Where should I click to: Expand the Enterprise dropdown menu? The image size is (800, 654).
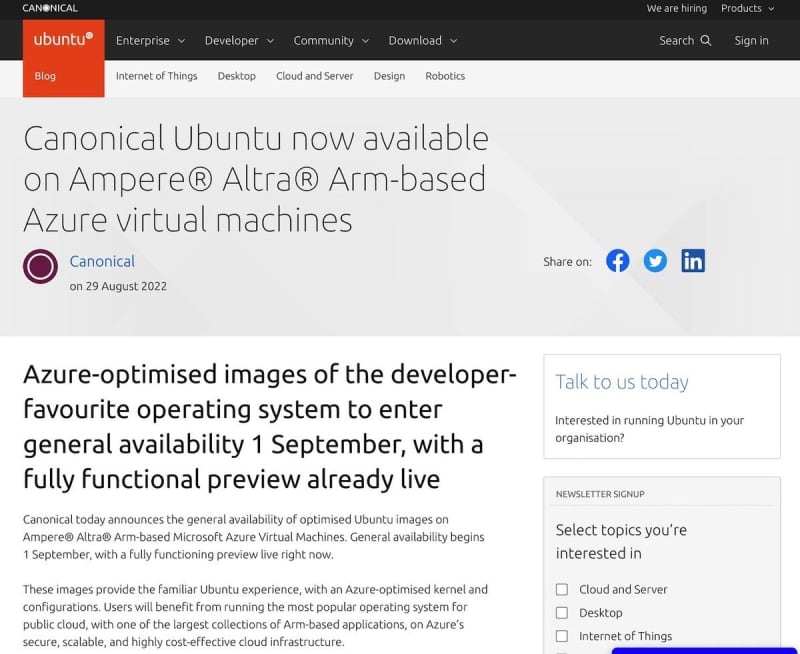click(x=150, y=41)
